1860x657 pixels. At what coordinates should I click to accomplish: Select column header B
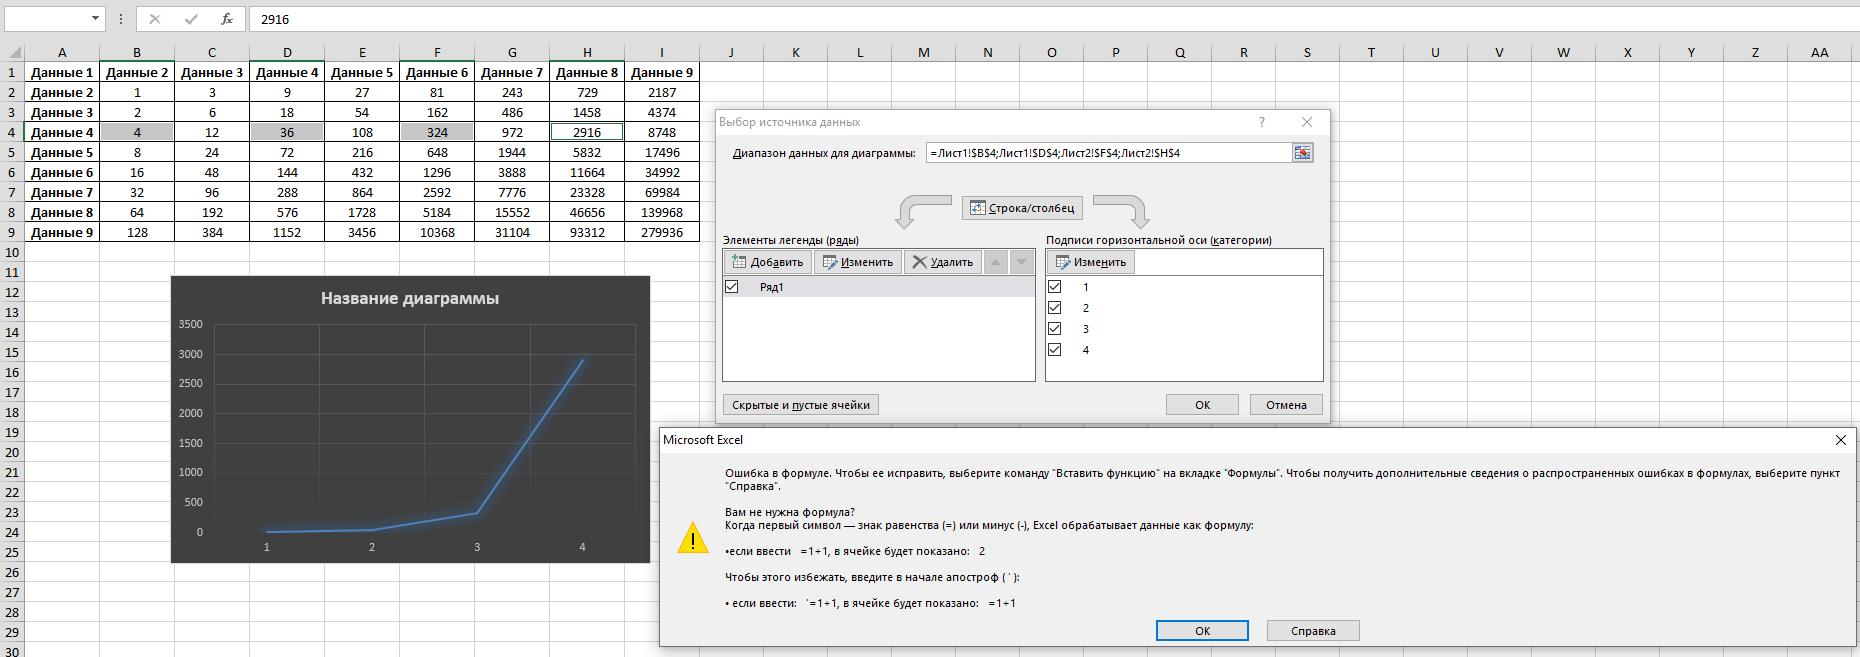click(x=137, y=52)
